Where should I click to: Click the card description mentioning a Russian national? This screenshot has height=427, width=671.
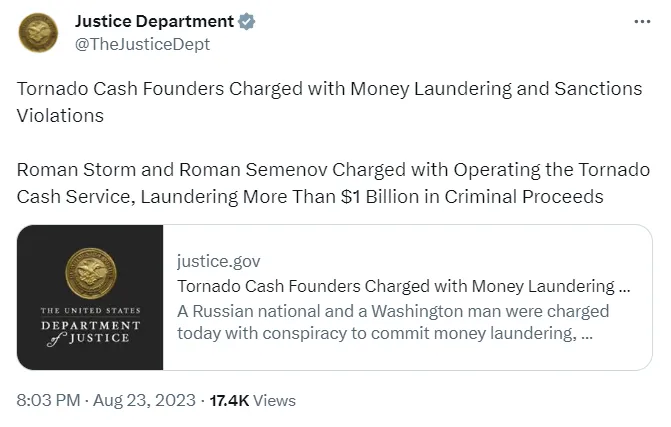click(x=392, y=310)
